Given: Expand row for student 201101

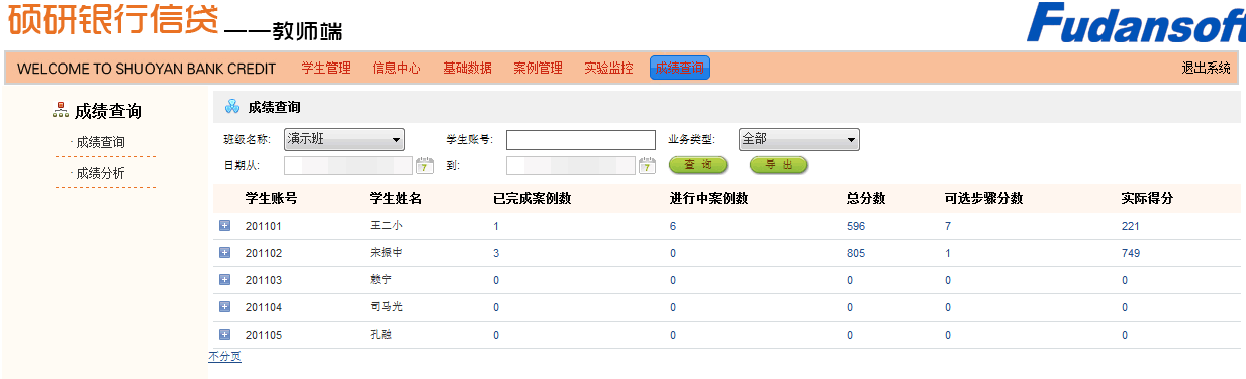Looking at the screenshot, I should click(x=224, y=226).
